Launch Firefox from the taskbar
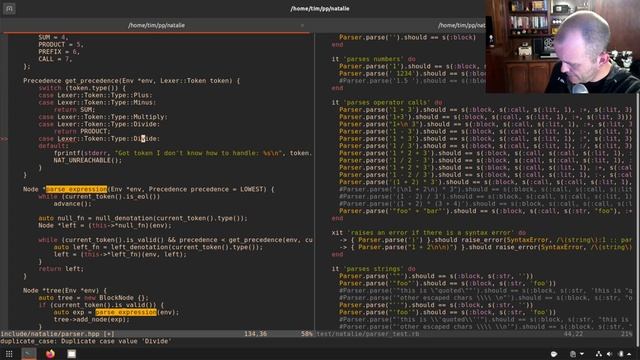The image size is (640, 360). point(50,354)
